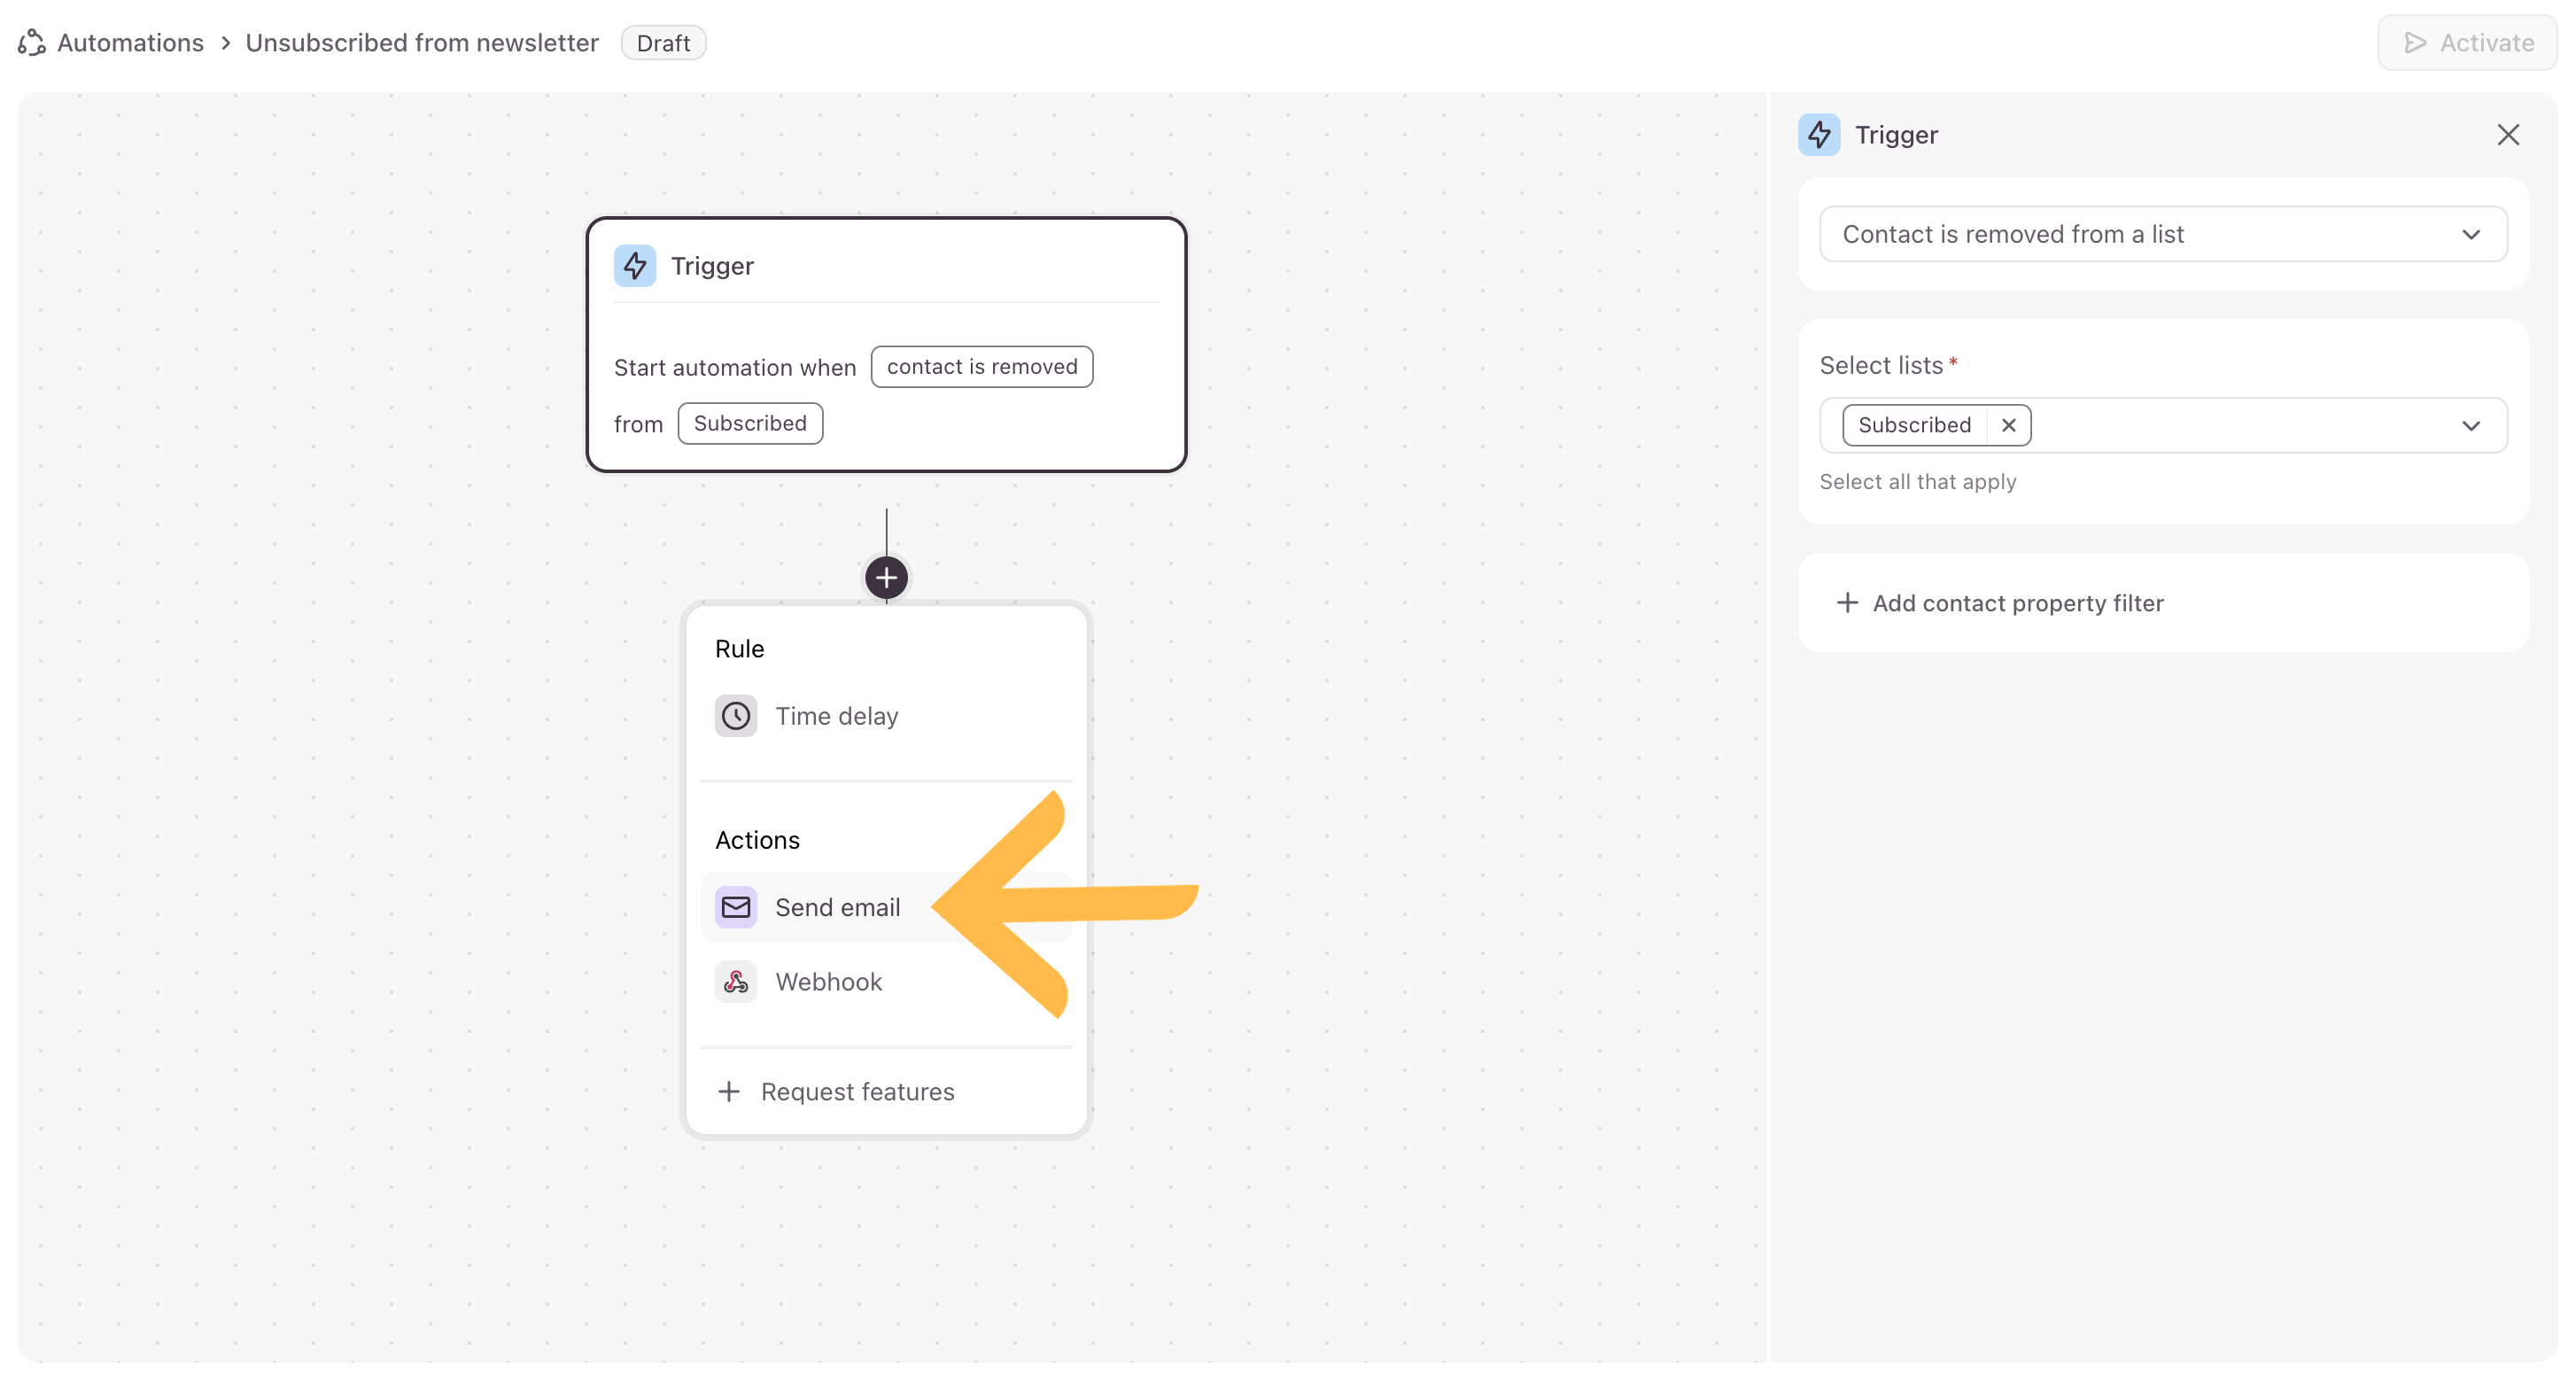Image resolution: width=2576 pixels, height=1375 pixels.
Task: Choose Time delay rule from menu
Action: pos(836,716)
